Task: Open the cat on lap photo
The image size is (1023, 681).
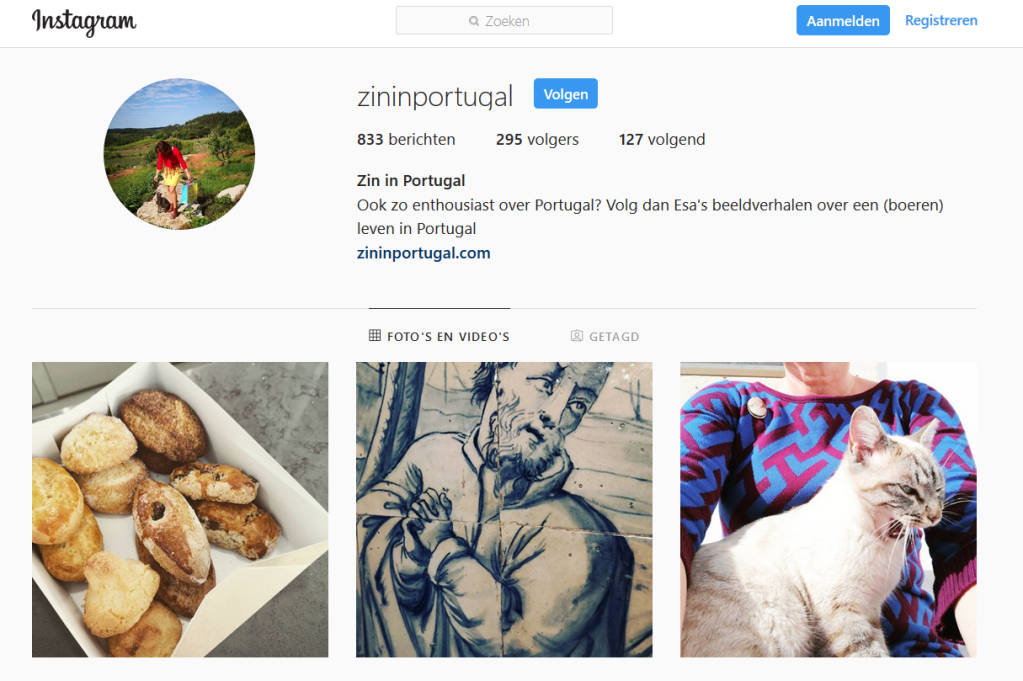Action: 828,509
